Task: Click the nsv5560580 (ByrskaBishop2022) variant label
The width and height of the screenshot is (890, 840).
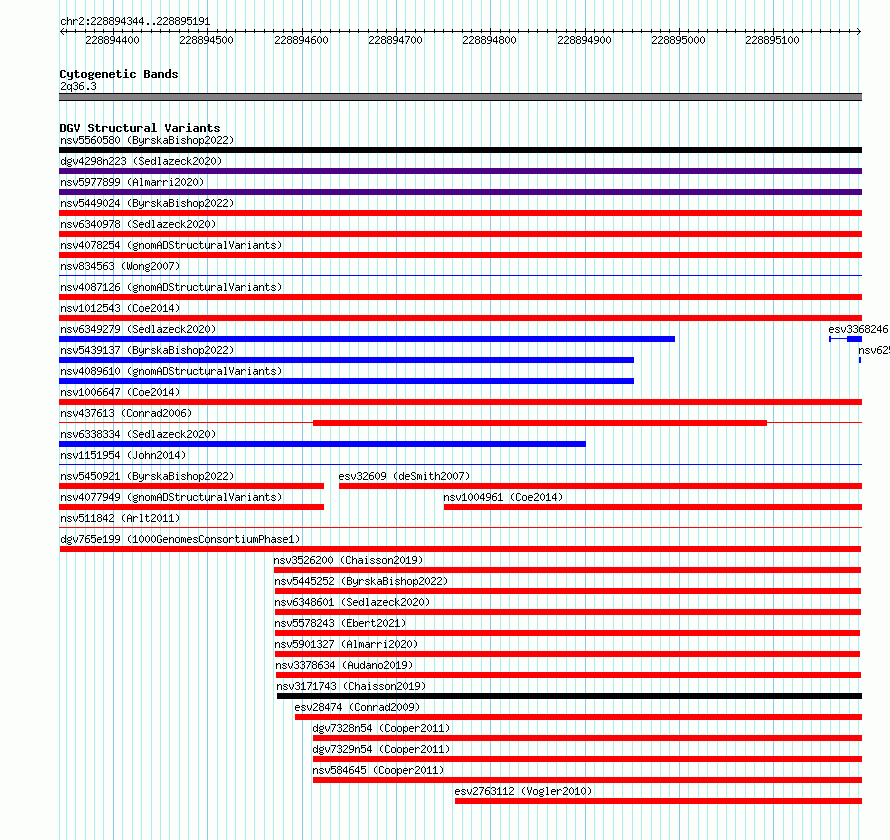Action: (x=147, y=140)
